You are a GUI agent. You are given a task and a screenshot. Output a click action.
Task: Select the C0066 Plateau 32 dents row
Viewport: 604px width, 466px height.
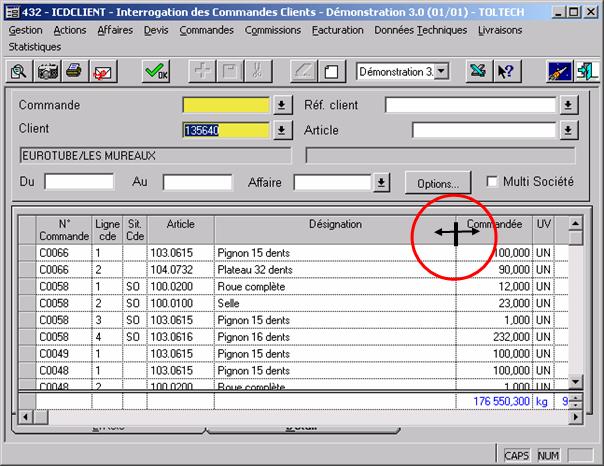(x=254, y=270)
